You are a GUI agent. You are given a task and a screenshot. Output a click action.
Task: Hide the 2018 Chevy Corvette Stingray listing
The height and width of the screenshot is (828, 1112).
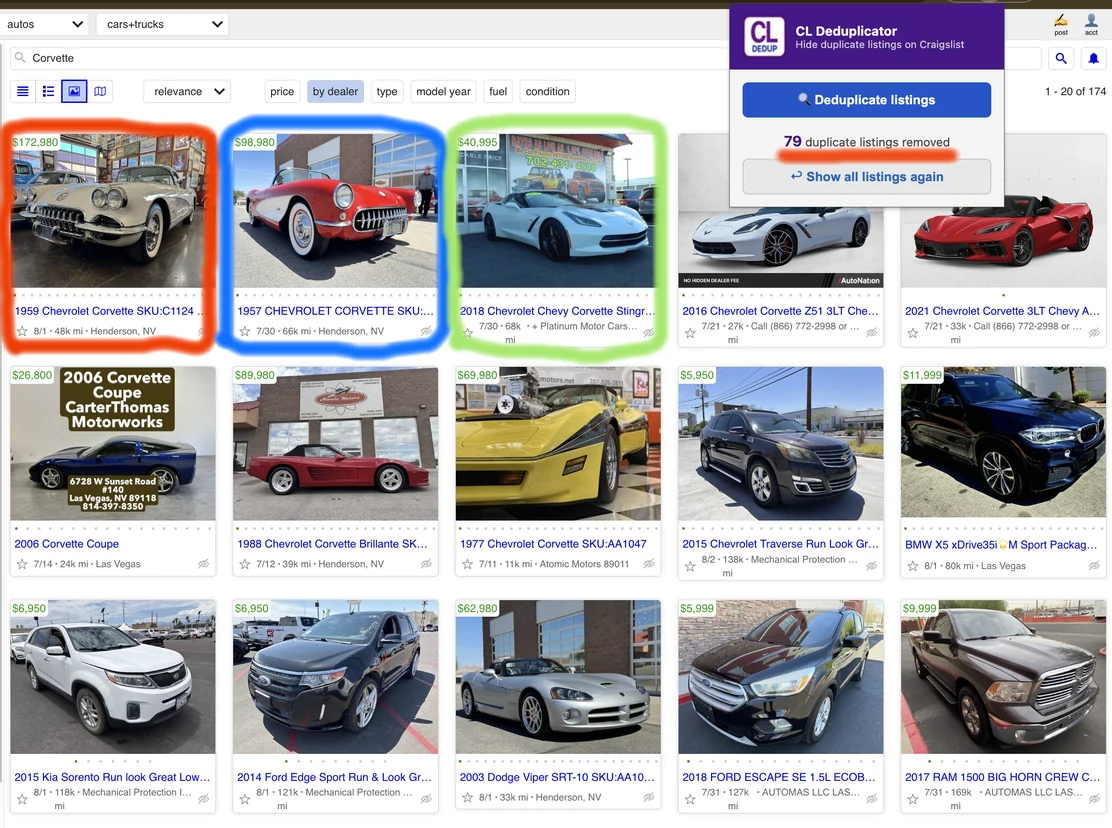tap(649, 332)
